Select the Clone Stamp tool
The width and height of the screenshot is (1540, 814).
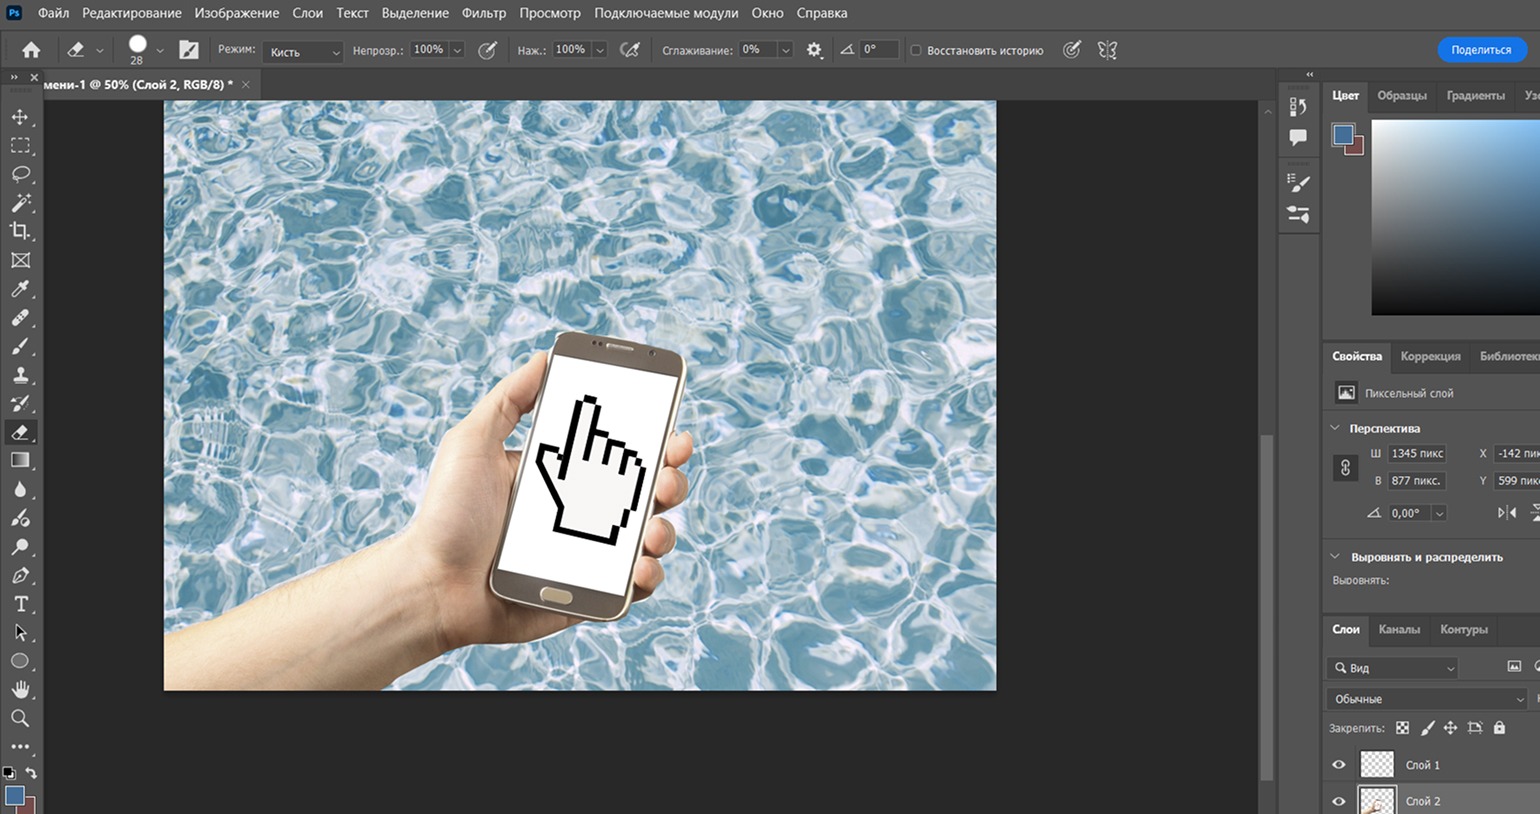20,375
